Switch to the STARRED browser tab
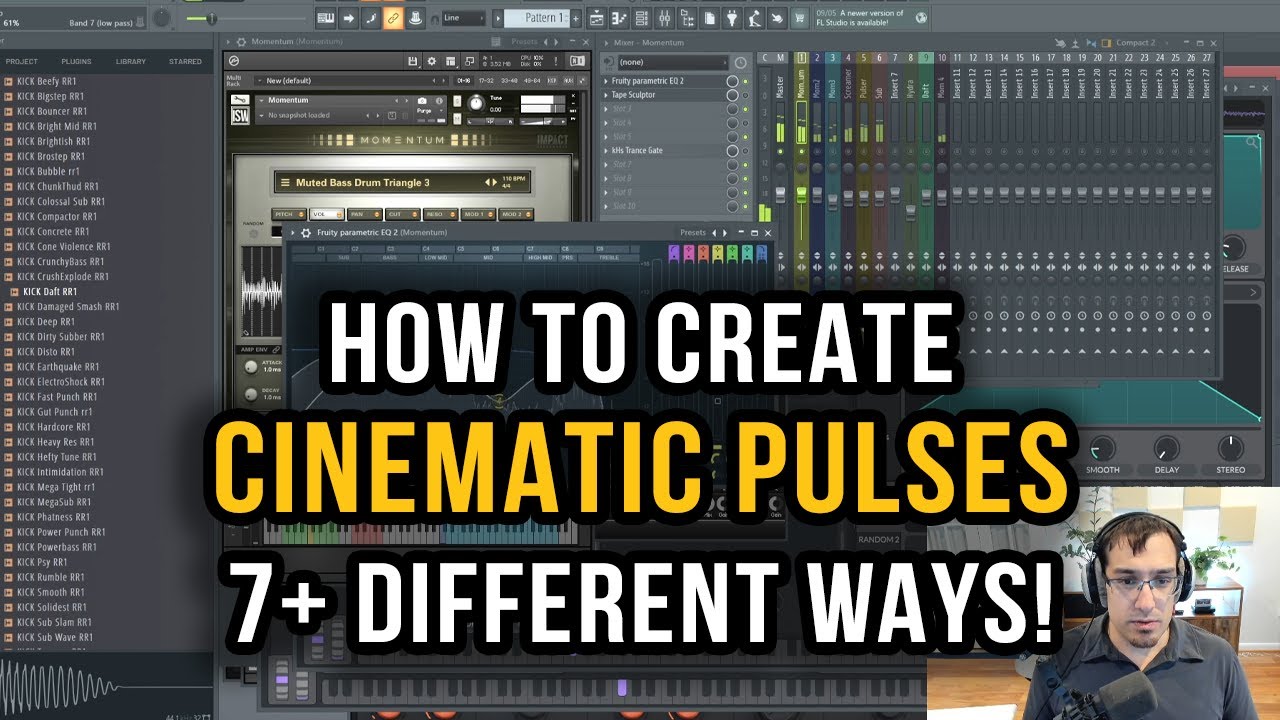This screenshot has height=720, width=1280. 185,62
